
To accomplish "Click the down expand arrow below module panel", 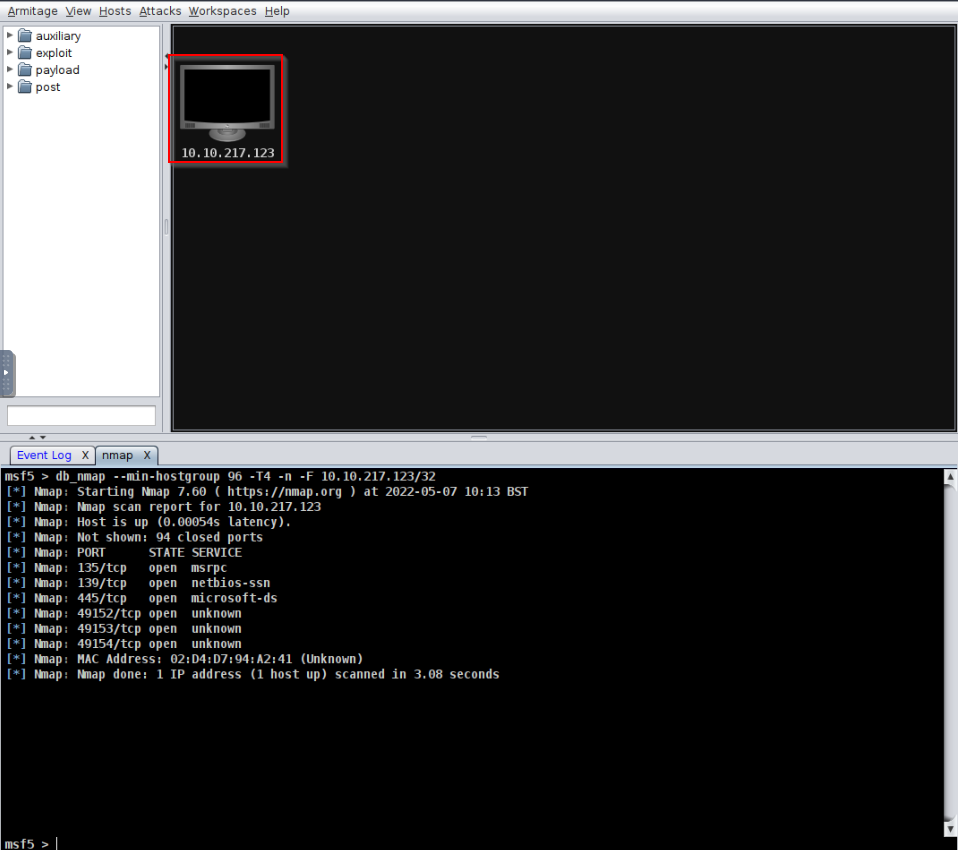I will [x=43, y=438].
